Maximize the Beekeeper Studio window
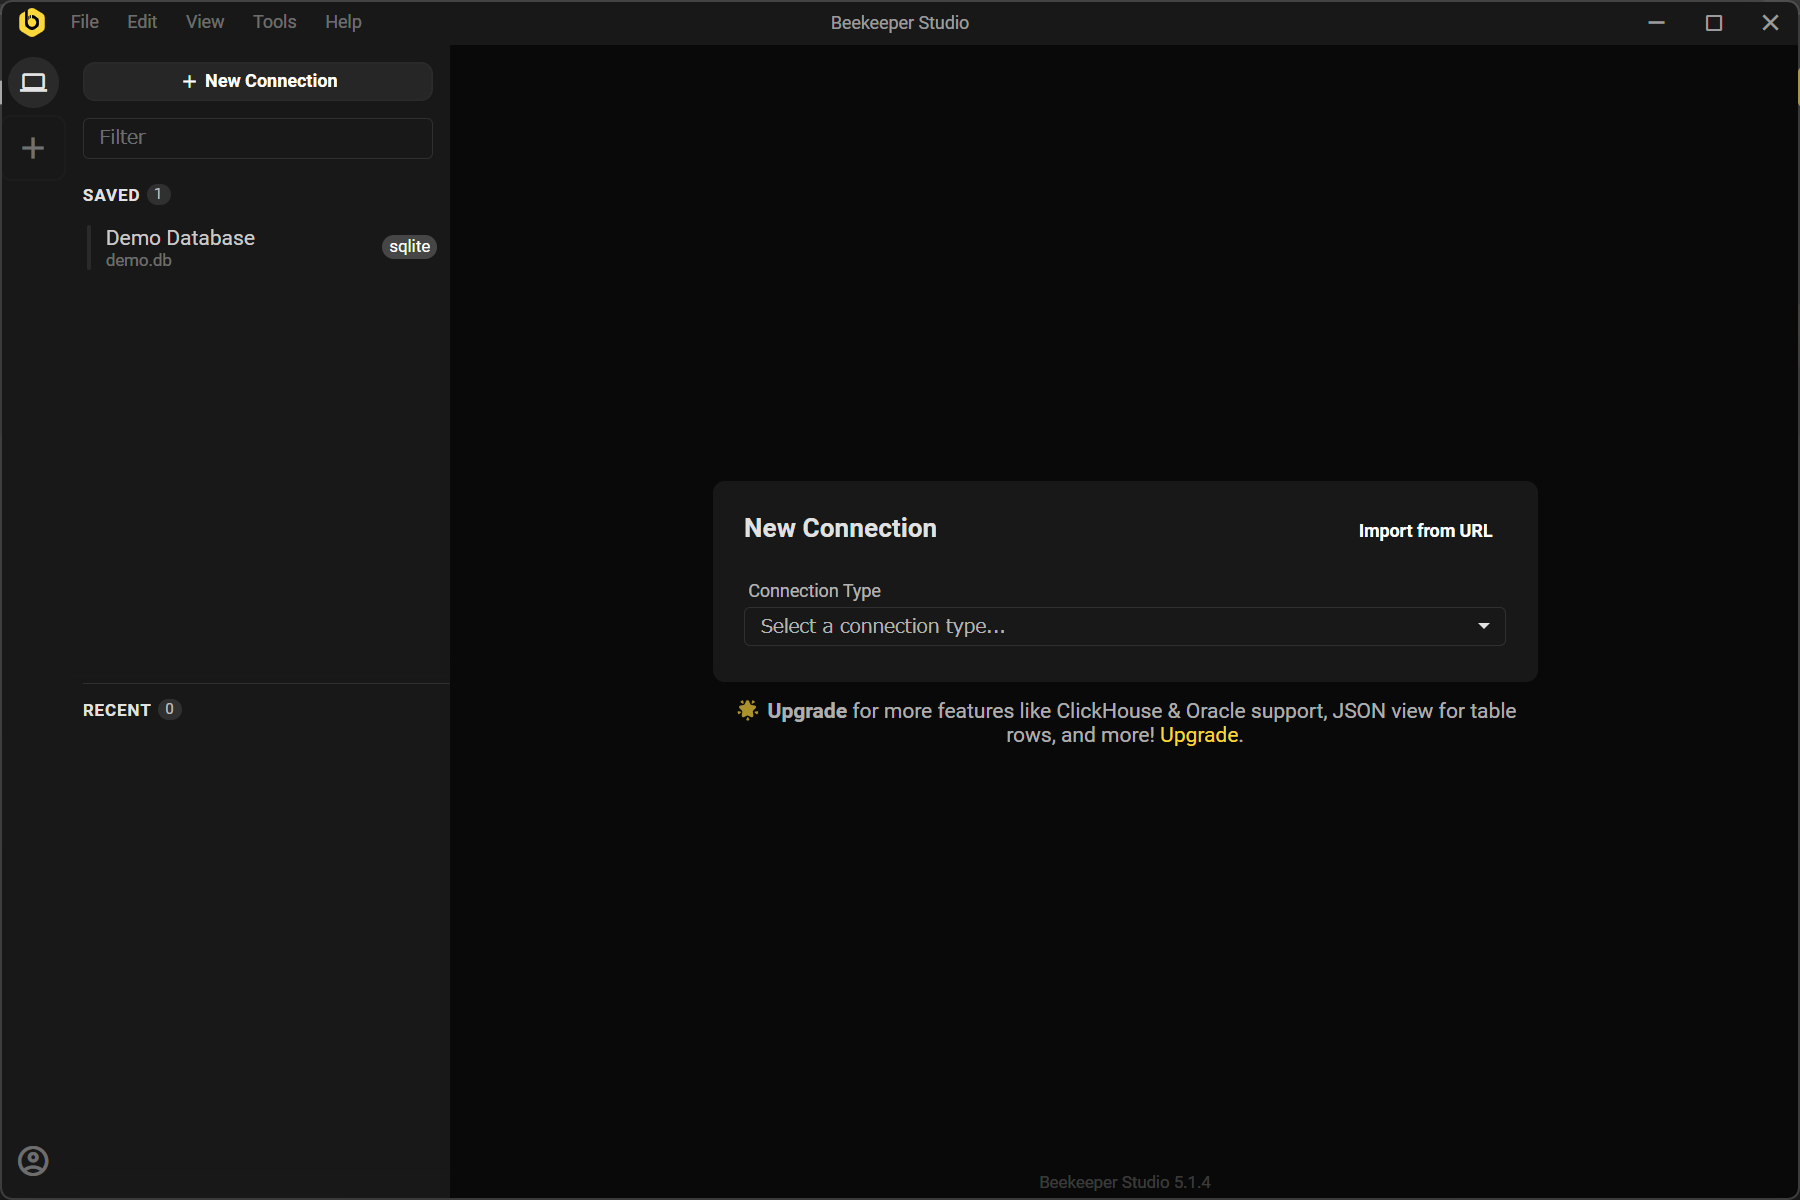This screenshot has width=1800, height=1200. pyautogui.click(x=1714, y=22)
